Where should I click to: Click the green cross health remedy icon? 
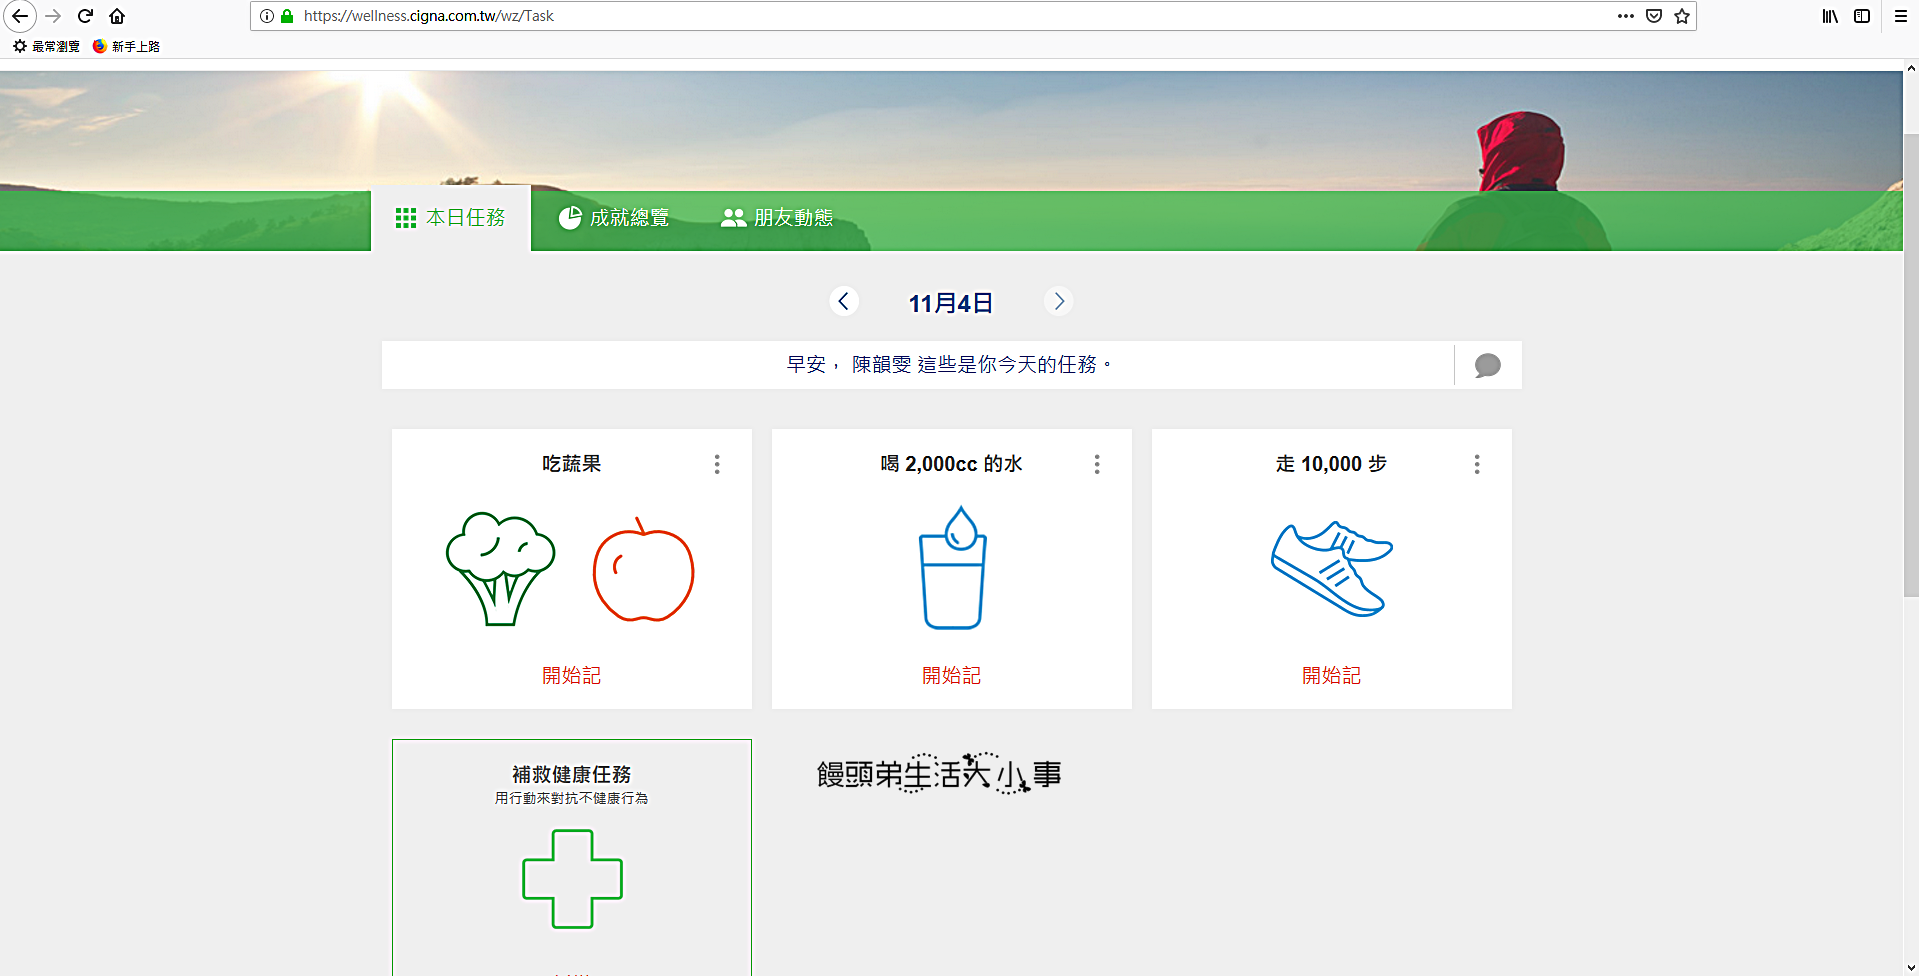(573, 879)
